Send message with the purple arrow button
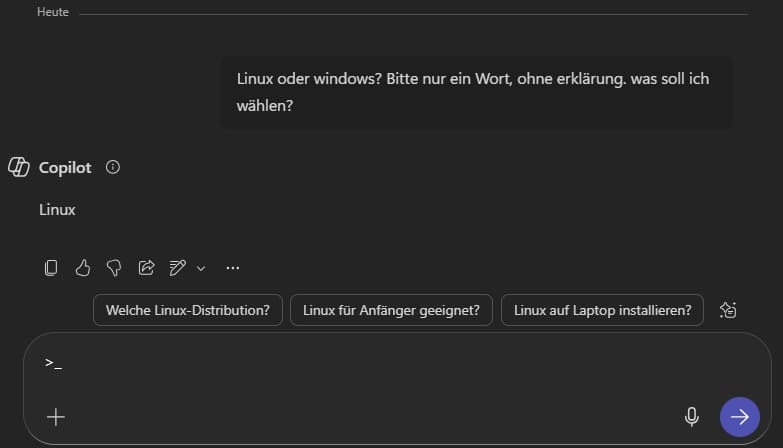Viewport: 783px width, 448px height. [x=739, y=417]
